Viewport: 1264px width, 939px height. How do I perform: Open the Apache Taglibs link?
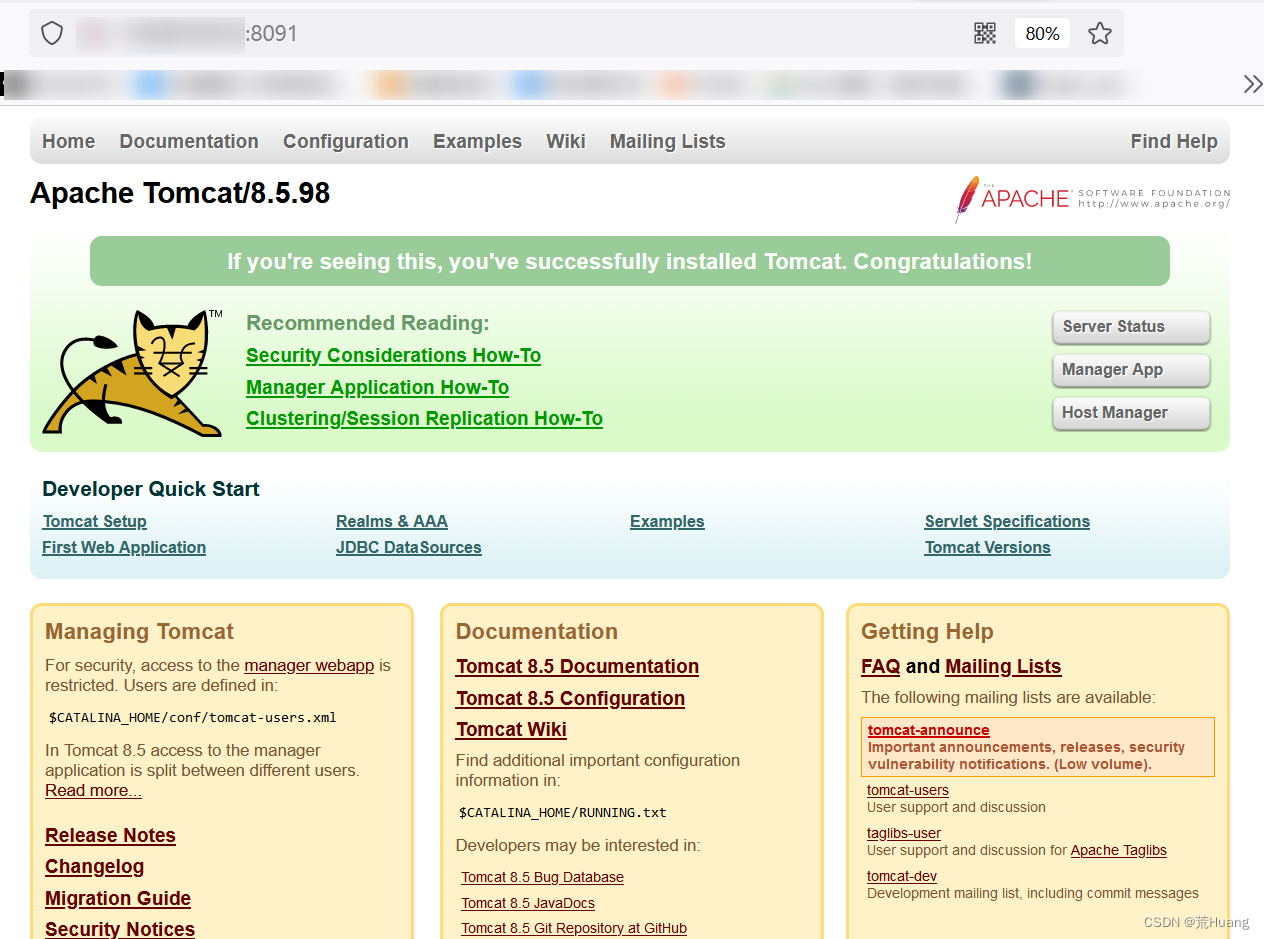pyautogui.click(x=1119, y=851)
